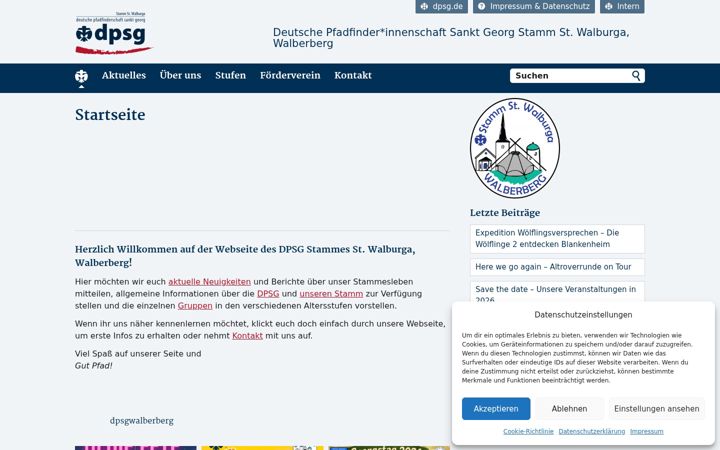Follow the 'DPSG' link in the welcome text
The height and width of the screenshot is (450, 720).
click(x=268, y=293)
